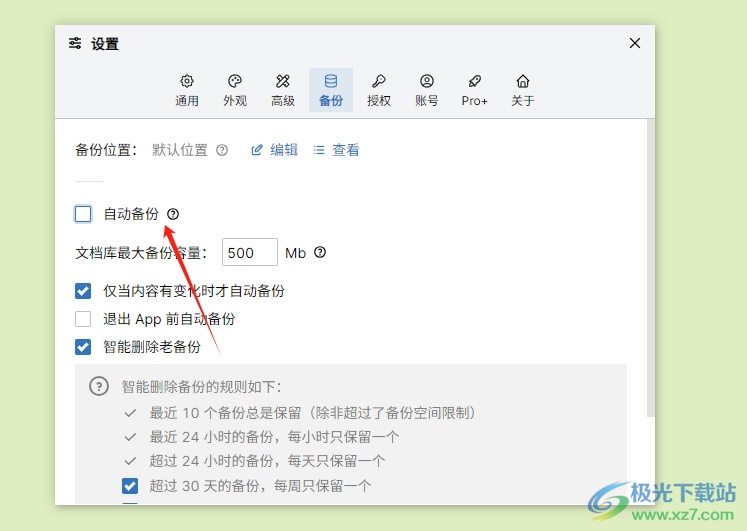The width and height of the screenshot is (747, 531).
Task: Uncheck 智能删除老备份 option
Action: click(83, 347)
